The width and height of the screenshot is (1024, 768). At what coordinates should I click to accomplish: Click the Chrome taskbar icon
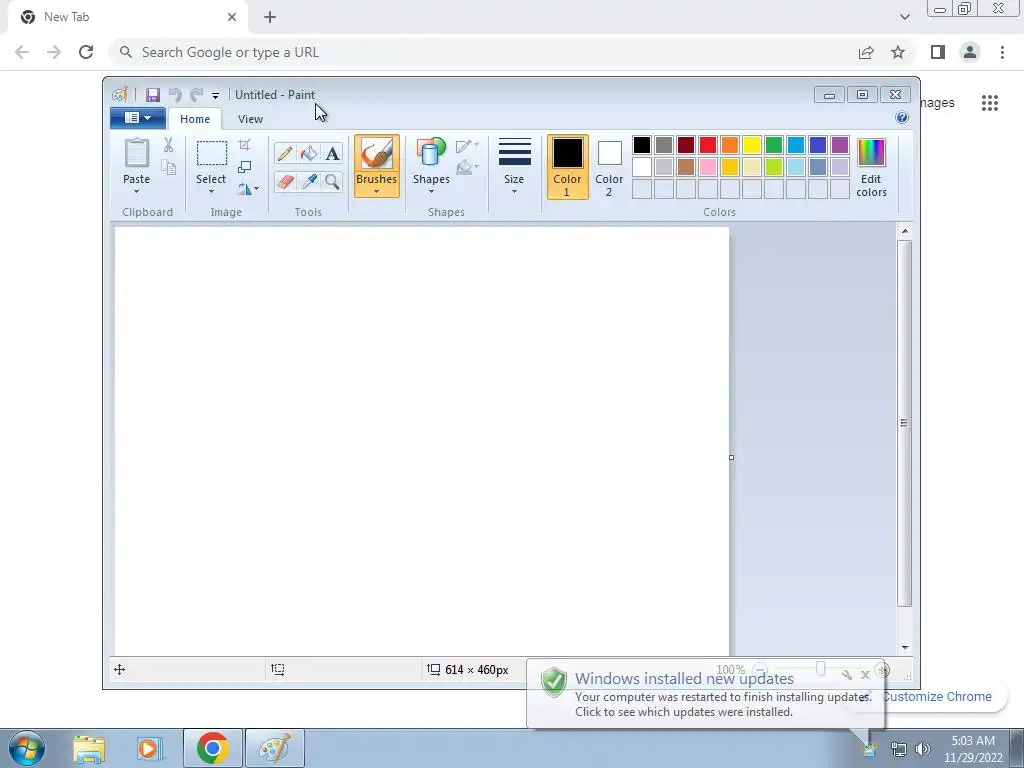coord(213,748)
